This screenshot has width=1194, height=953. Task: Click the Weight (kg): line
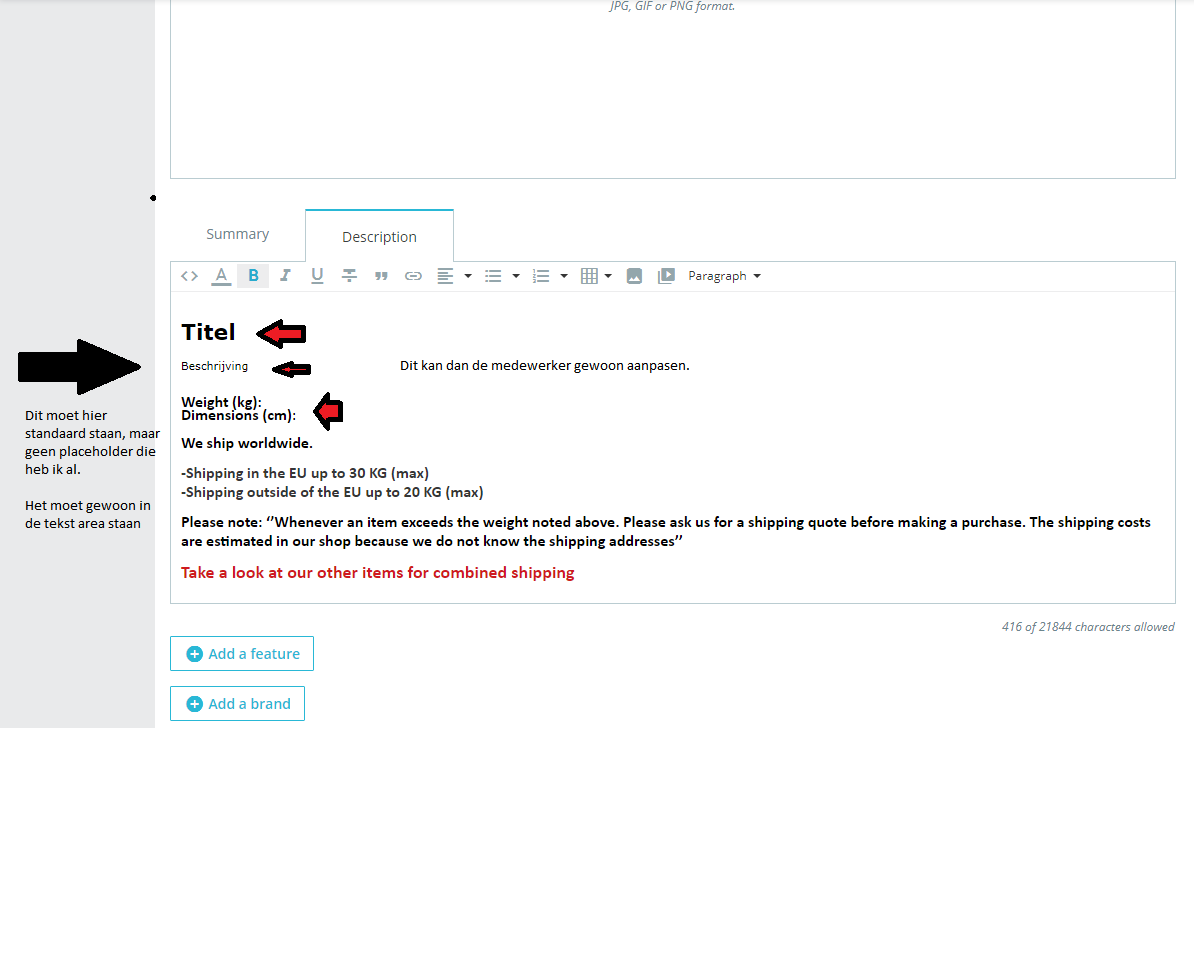pos(222,401)
